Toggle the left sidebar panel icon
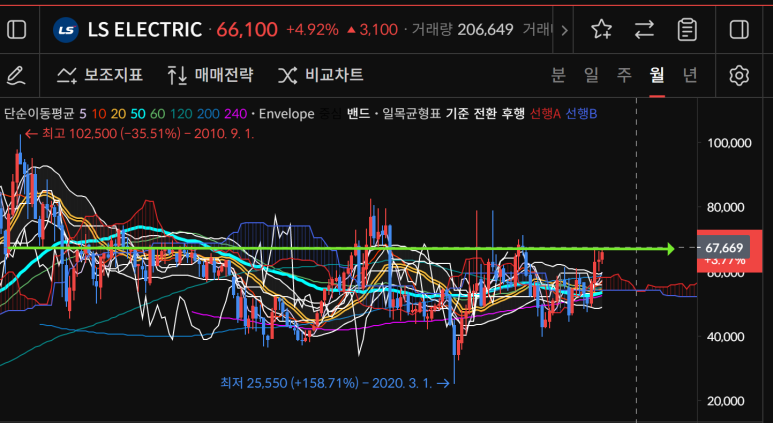Screen dimensions: 773x423 (17, 30)
